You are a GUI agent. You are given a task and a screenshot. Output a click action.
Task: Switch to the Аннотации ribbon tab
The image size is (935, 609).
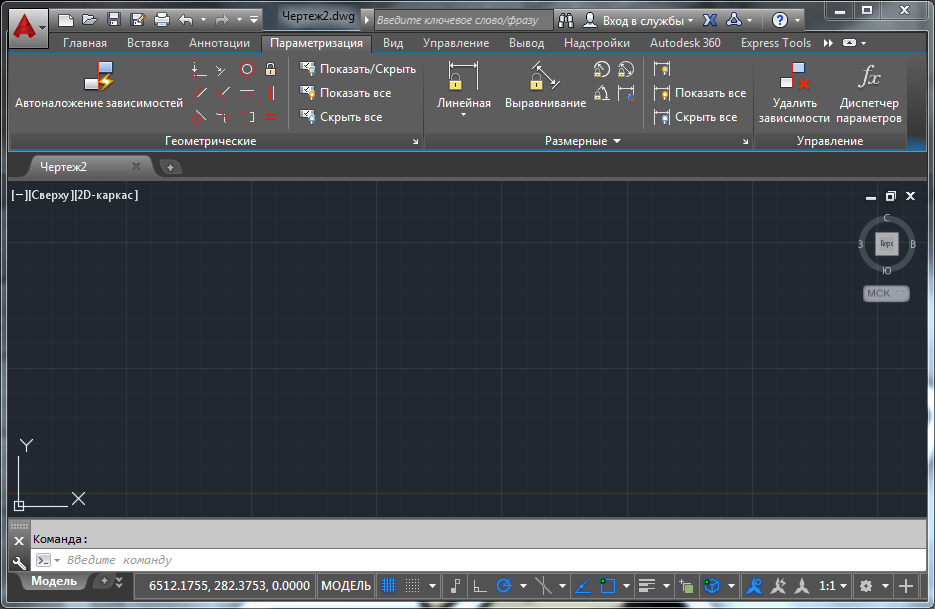tap(219, 43)
